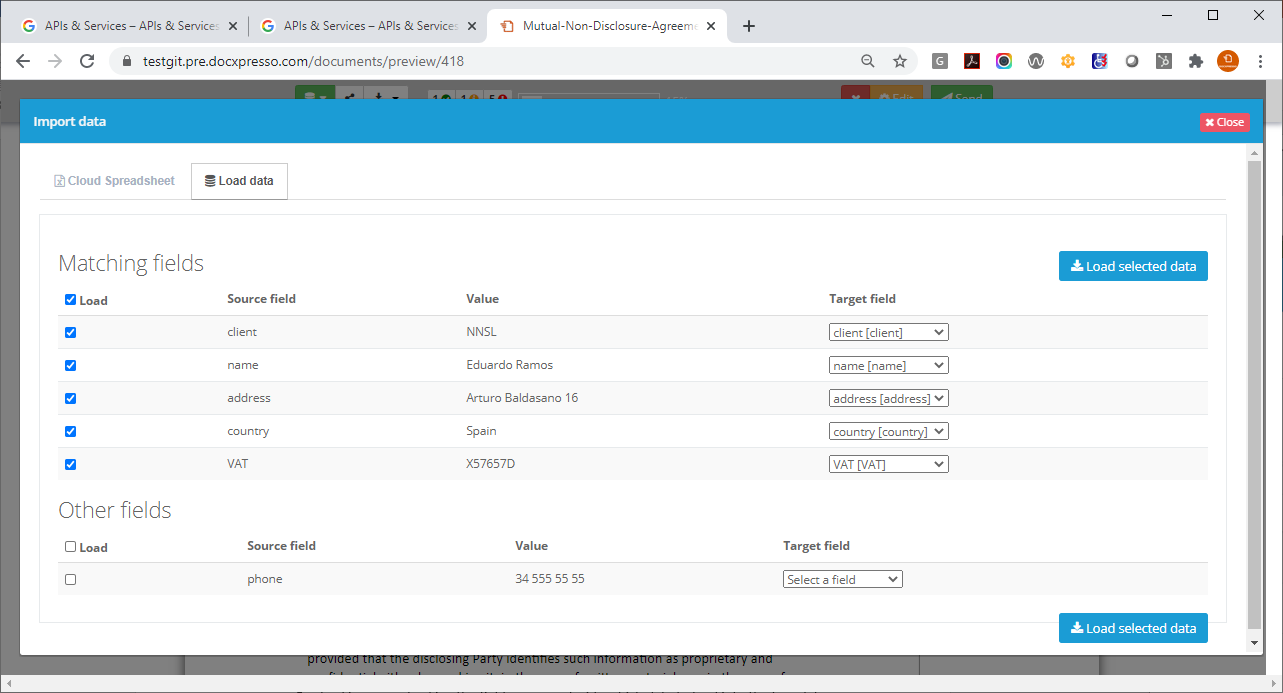
Task: Uncheck the VAT row checkbox
Action: tap(70, 464)
